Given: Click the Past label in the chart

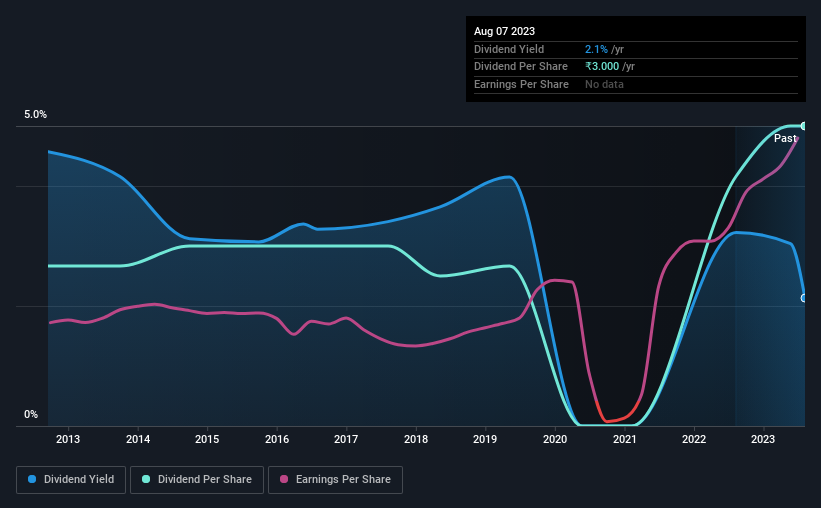Looking at the screenshot, I should pos(785,138).
